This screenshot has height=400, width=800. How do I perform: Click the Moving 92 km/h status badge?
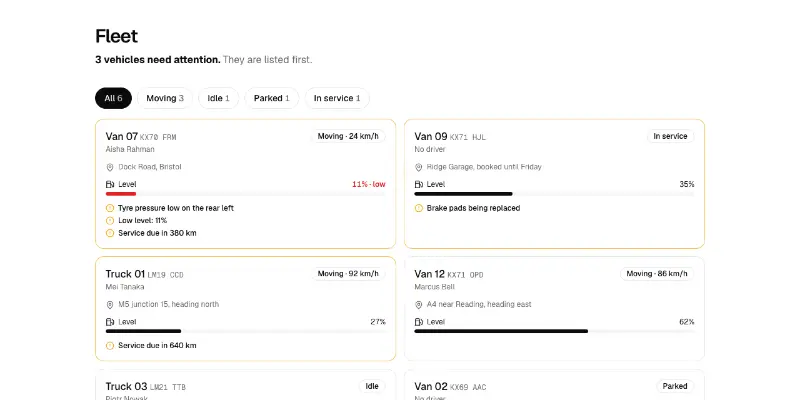tap(348, 274)
